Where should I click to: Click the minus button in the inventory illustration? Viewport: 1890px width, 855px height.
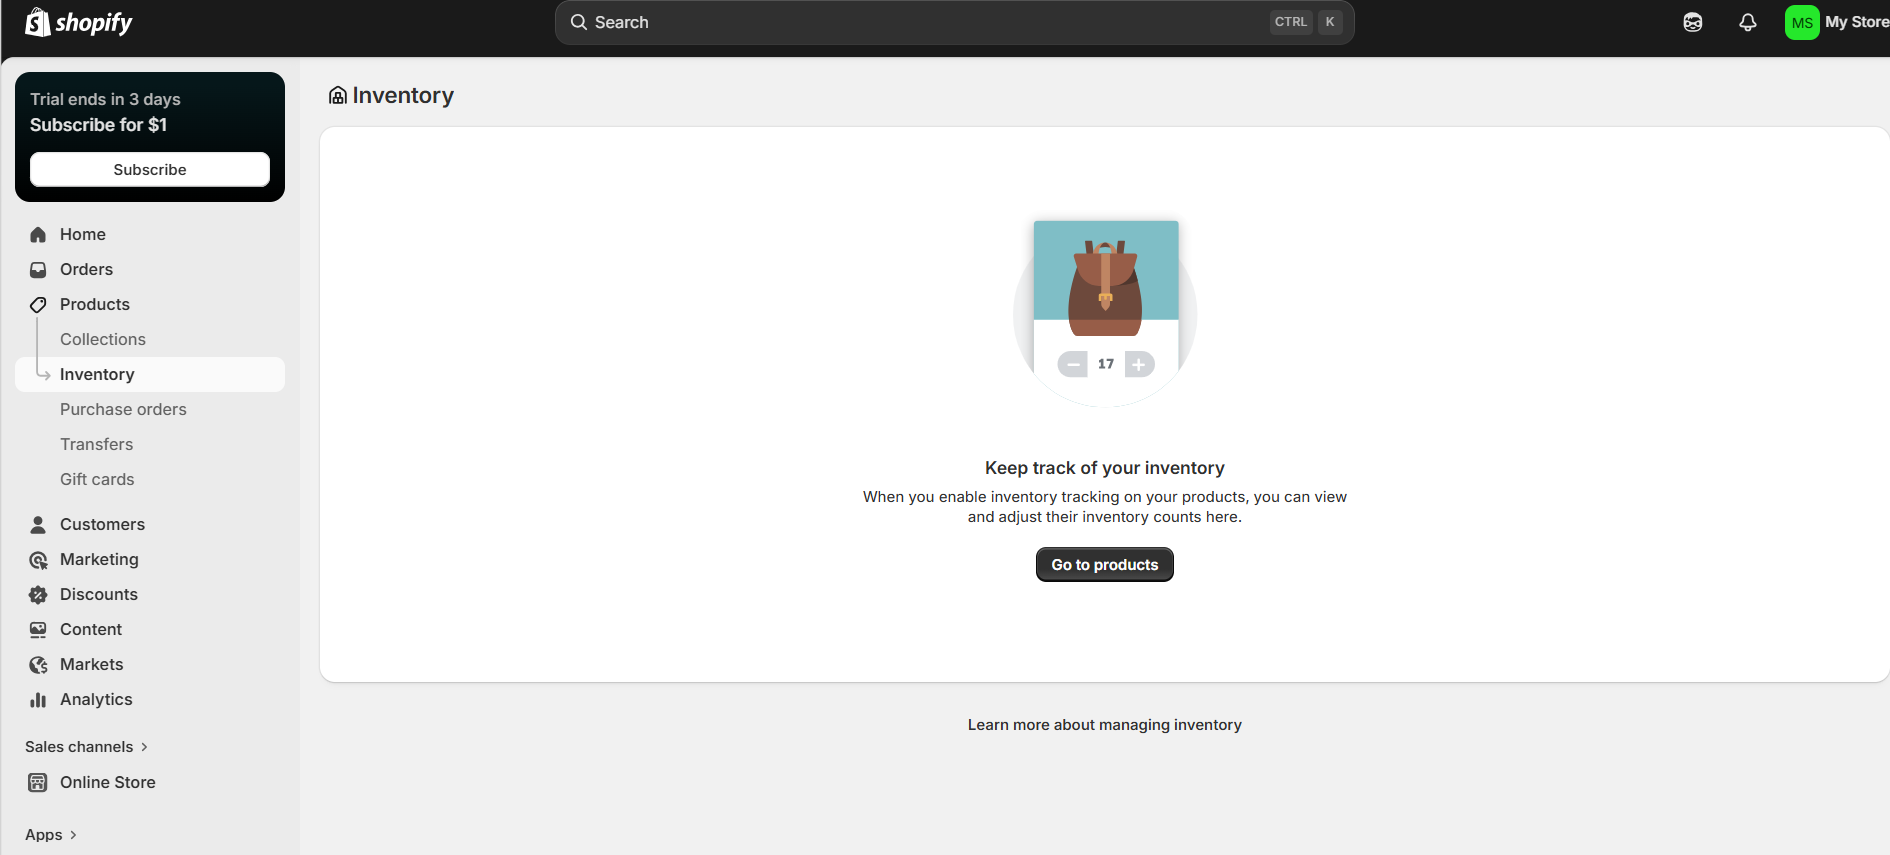[x=1073, y=364]
